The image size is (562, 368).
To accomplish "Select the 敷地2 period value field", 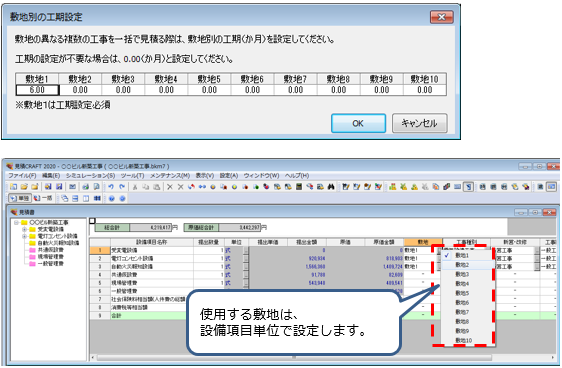I will 80,90.
